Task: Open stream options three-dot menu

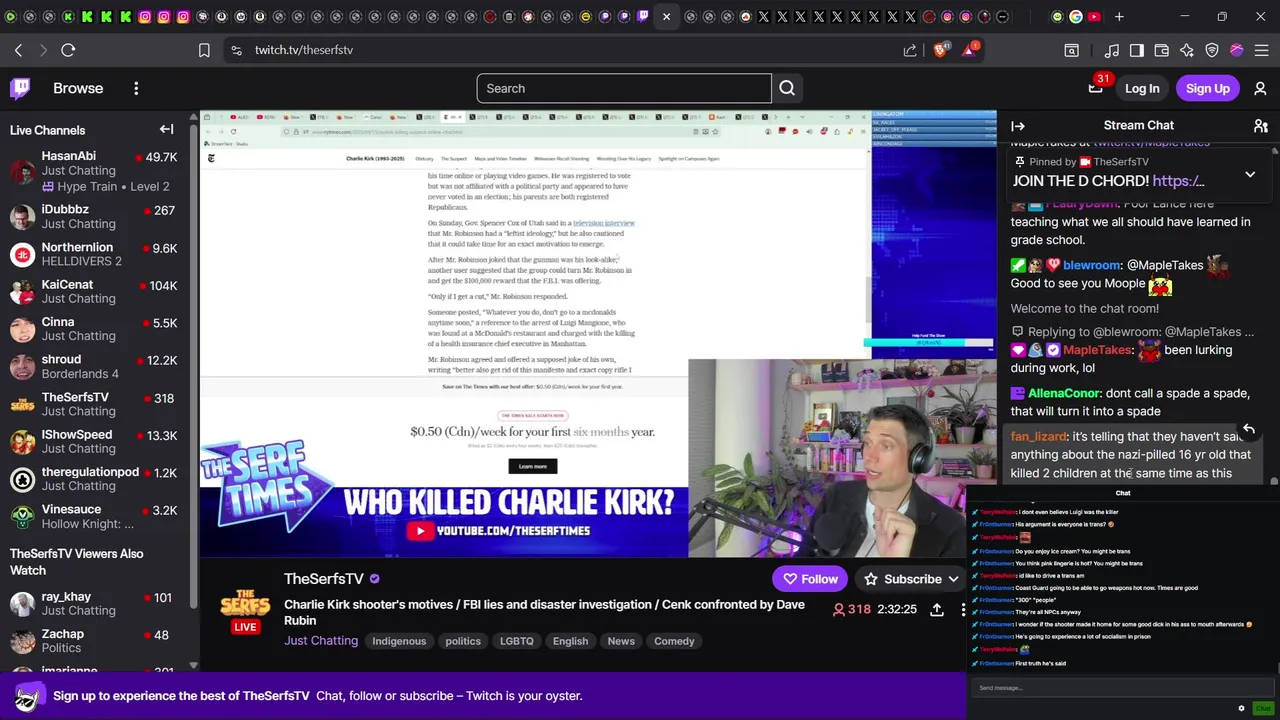Action: [x=963, y=609]
